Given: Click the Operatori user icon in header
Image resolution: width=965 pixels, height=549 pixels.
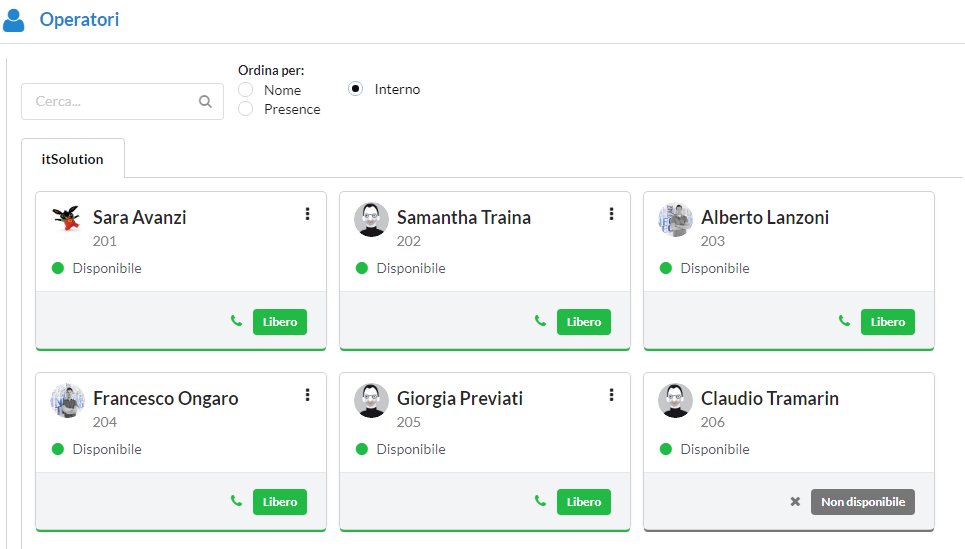Looking at the screenshot, I should pyautogui.click(x=14, y=20).
